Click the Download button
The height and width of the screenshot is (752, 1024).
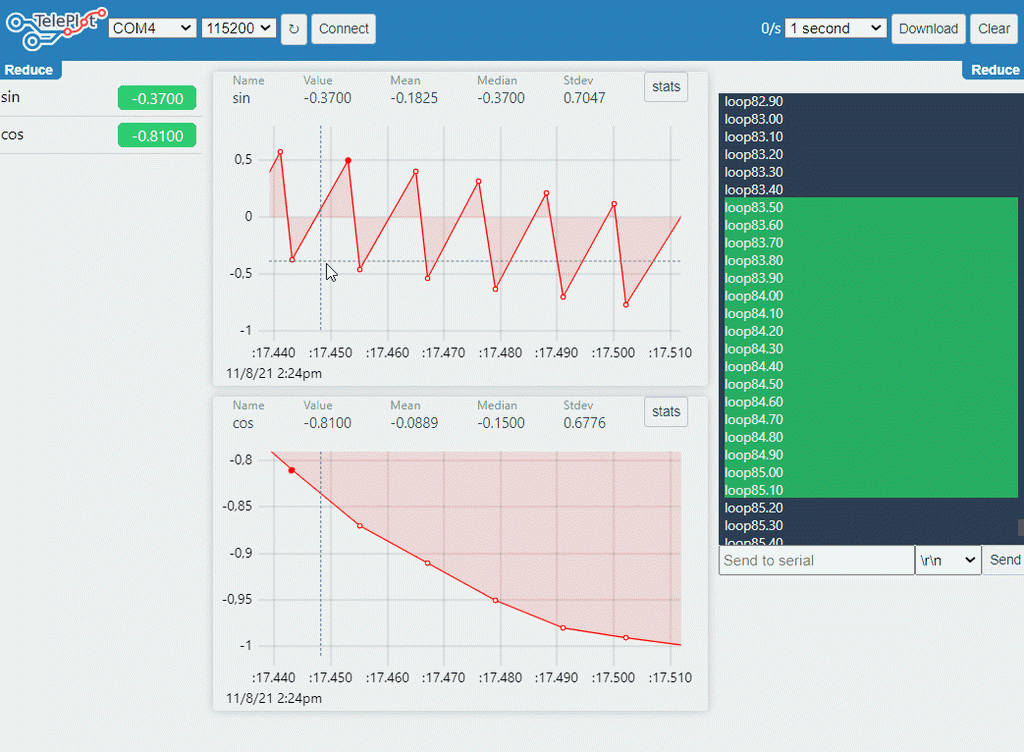(928, 29)
